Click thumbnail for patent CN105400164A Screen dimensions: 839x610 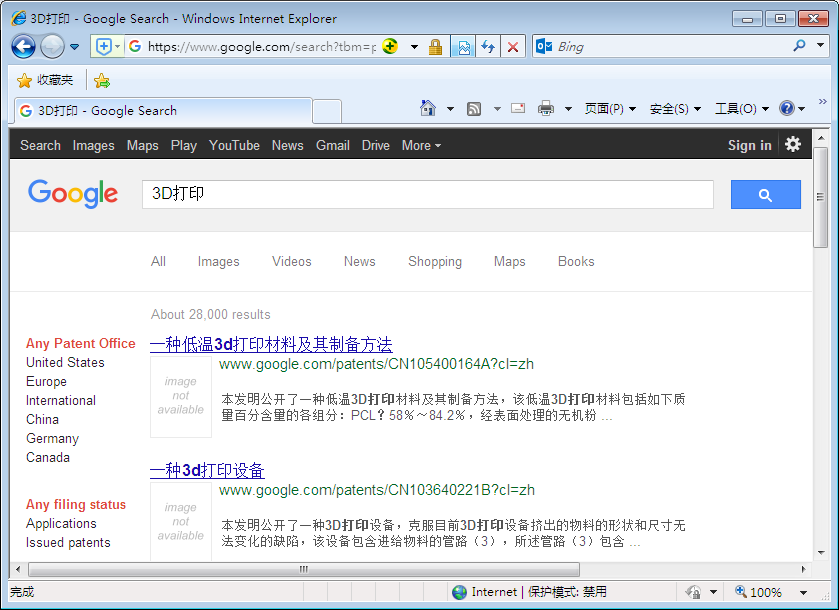[181, 396]
